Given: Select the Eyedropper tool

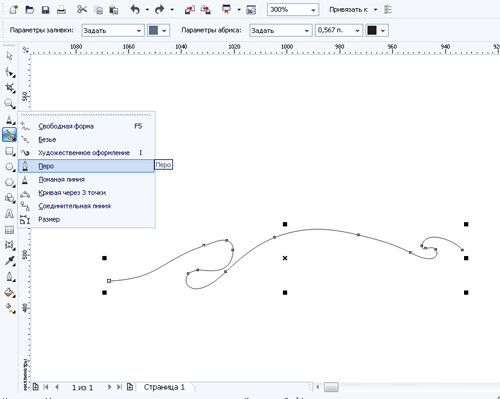Looking at the screenshot, I should (10, 261).
